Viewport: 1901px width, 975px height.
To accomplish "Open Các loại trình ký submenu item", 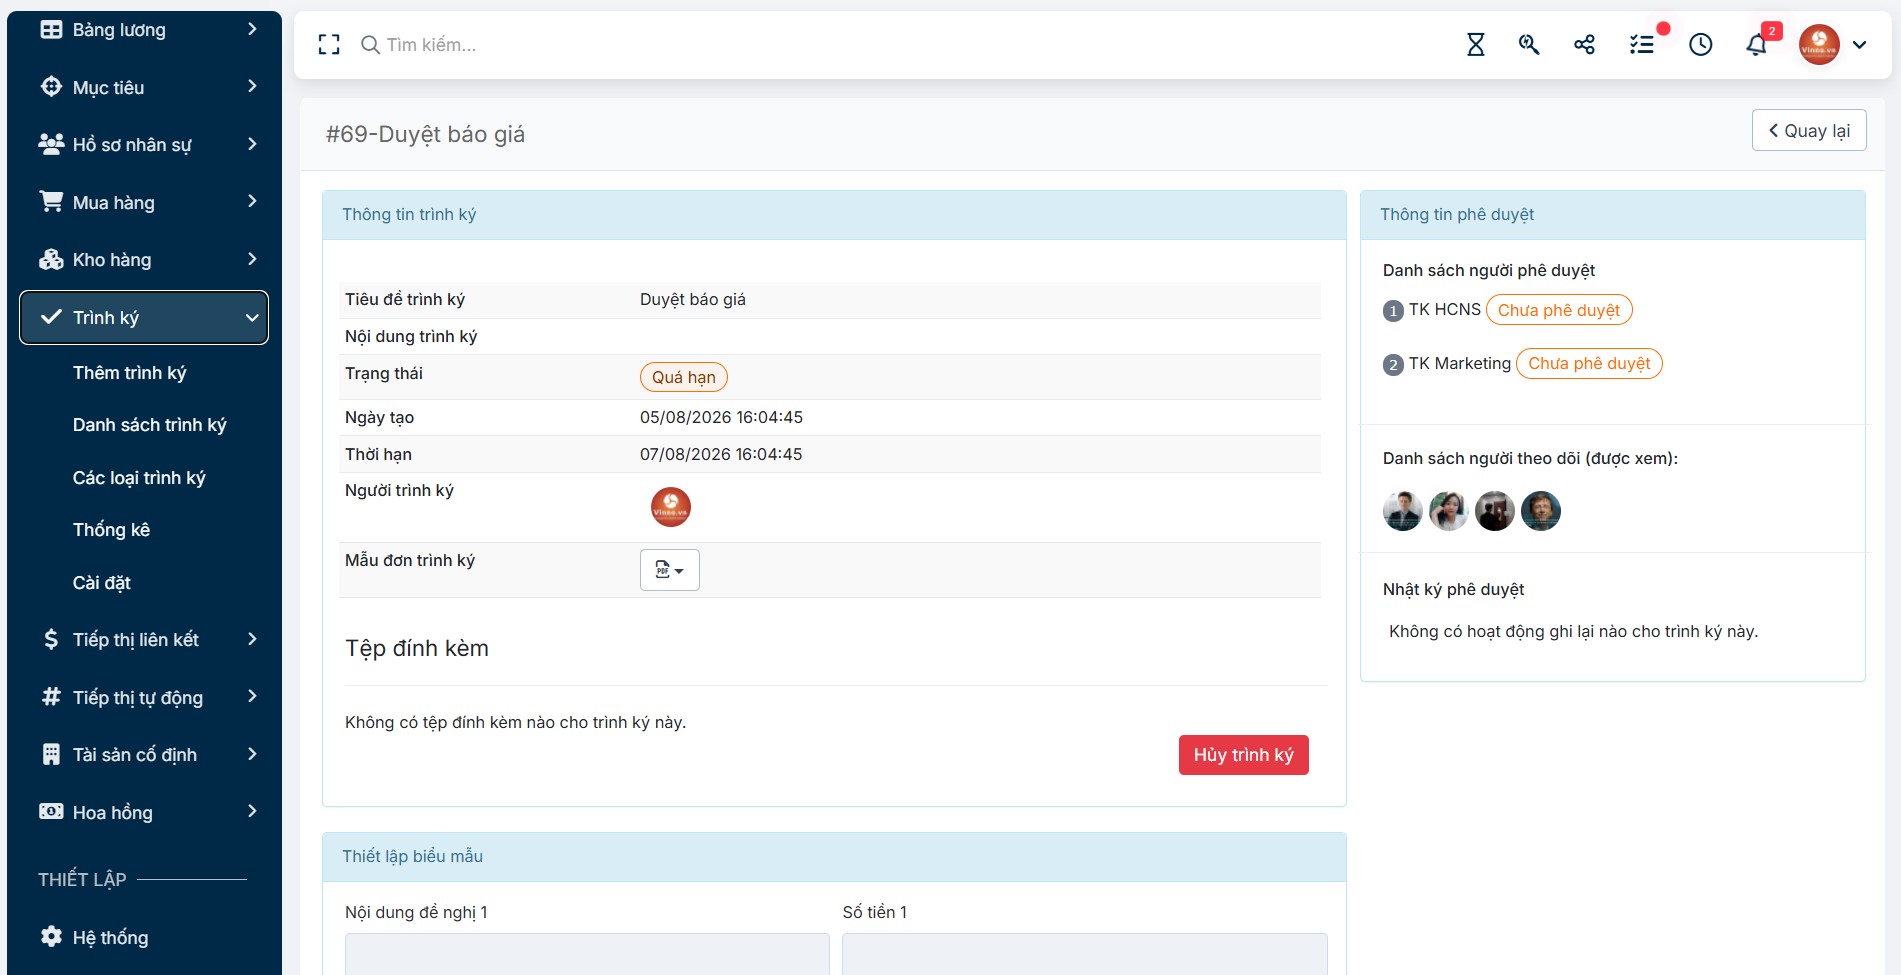I will tap(139, 478).
